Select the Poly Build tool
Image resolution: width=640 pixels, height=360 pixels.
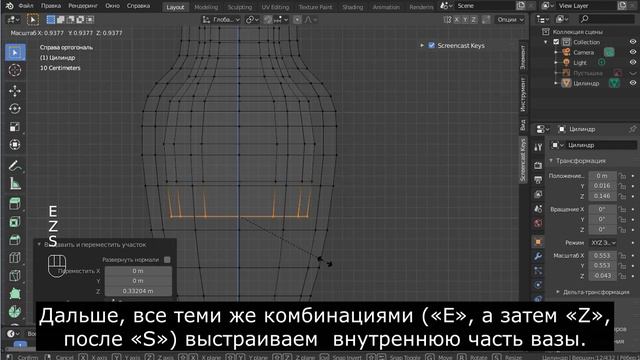point(15,293)
